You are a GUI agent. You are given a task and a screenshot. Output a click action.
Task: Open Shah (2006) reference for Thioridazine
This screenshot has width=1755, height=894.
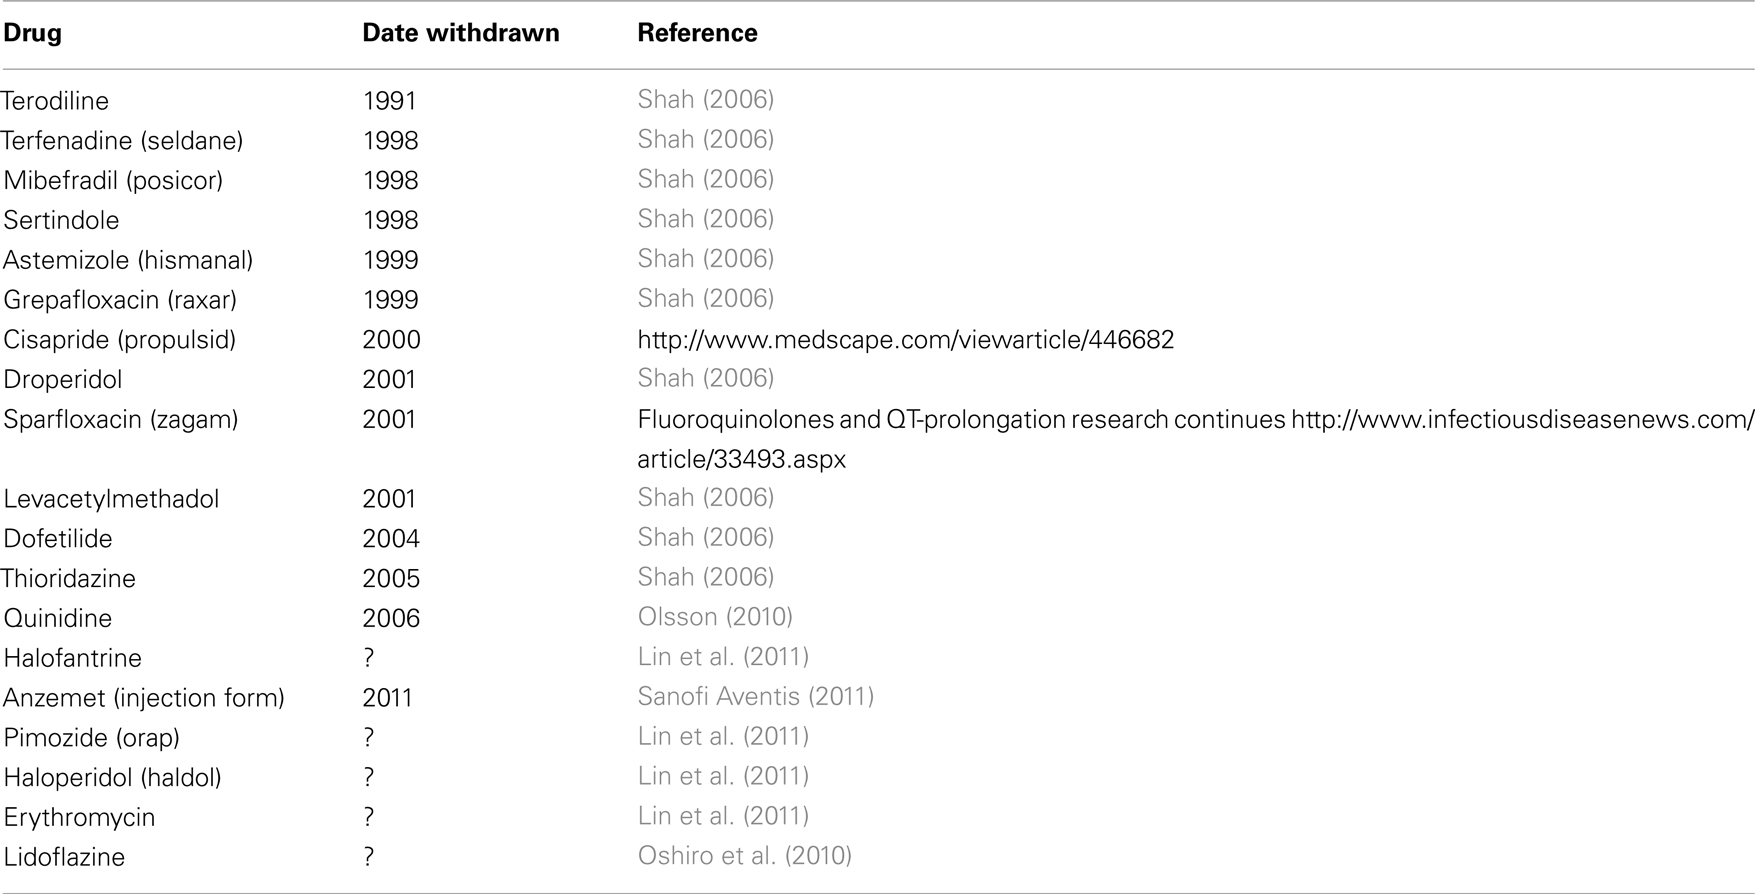706,577
